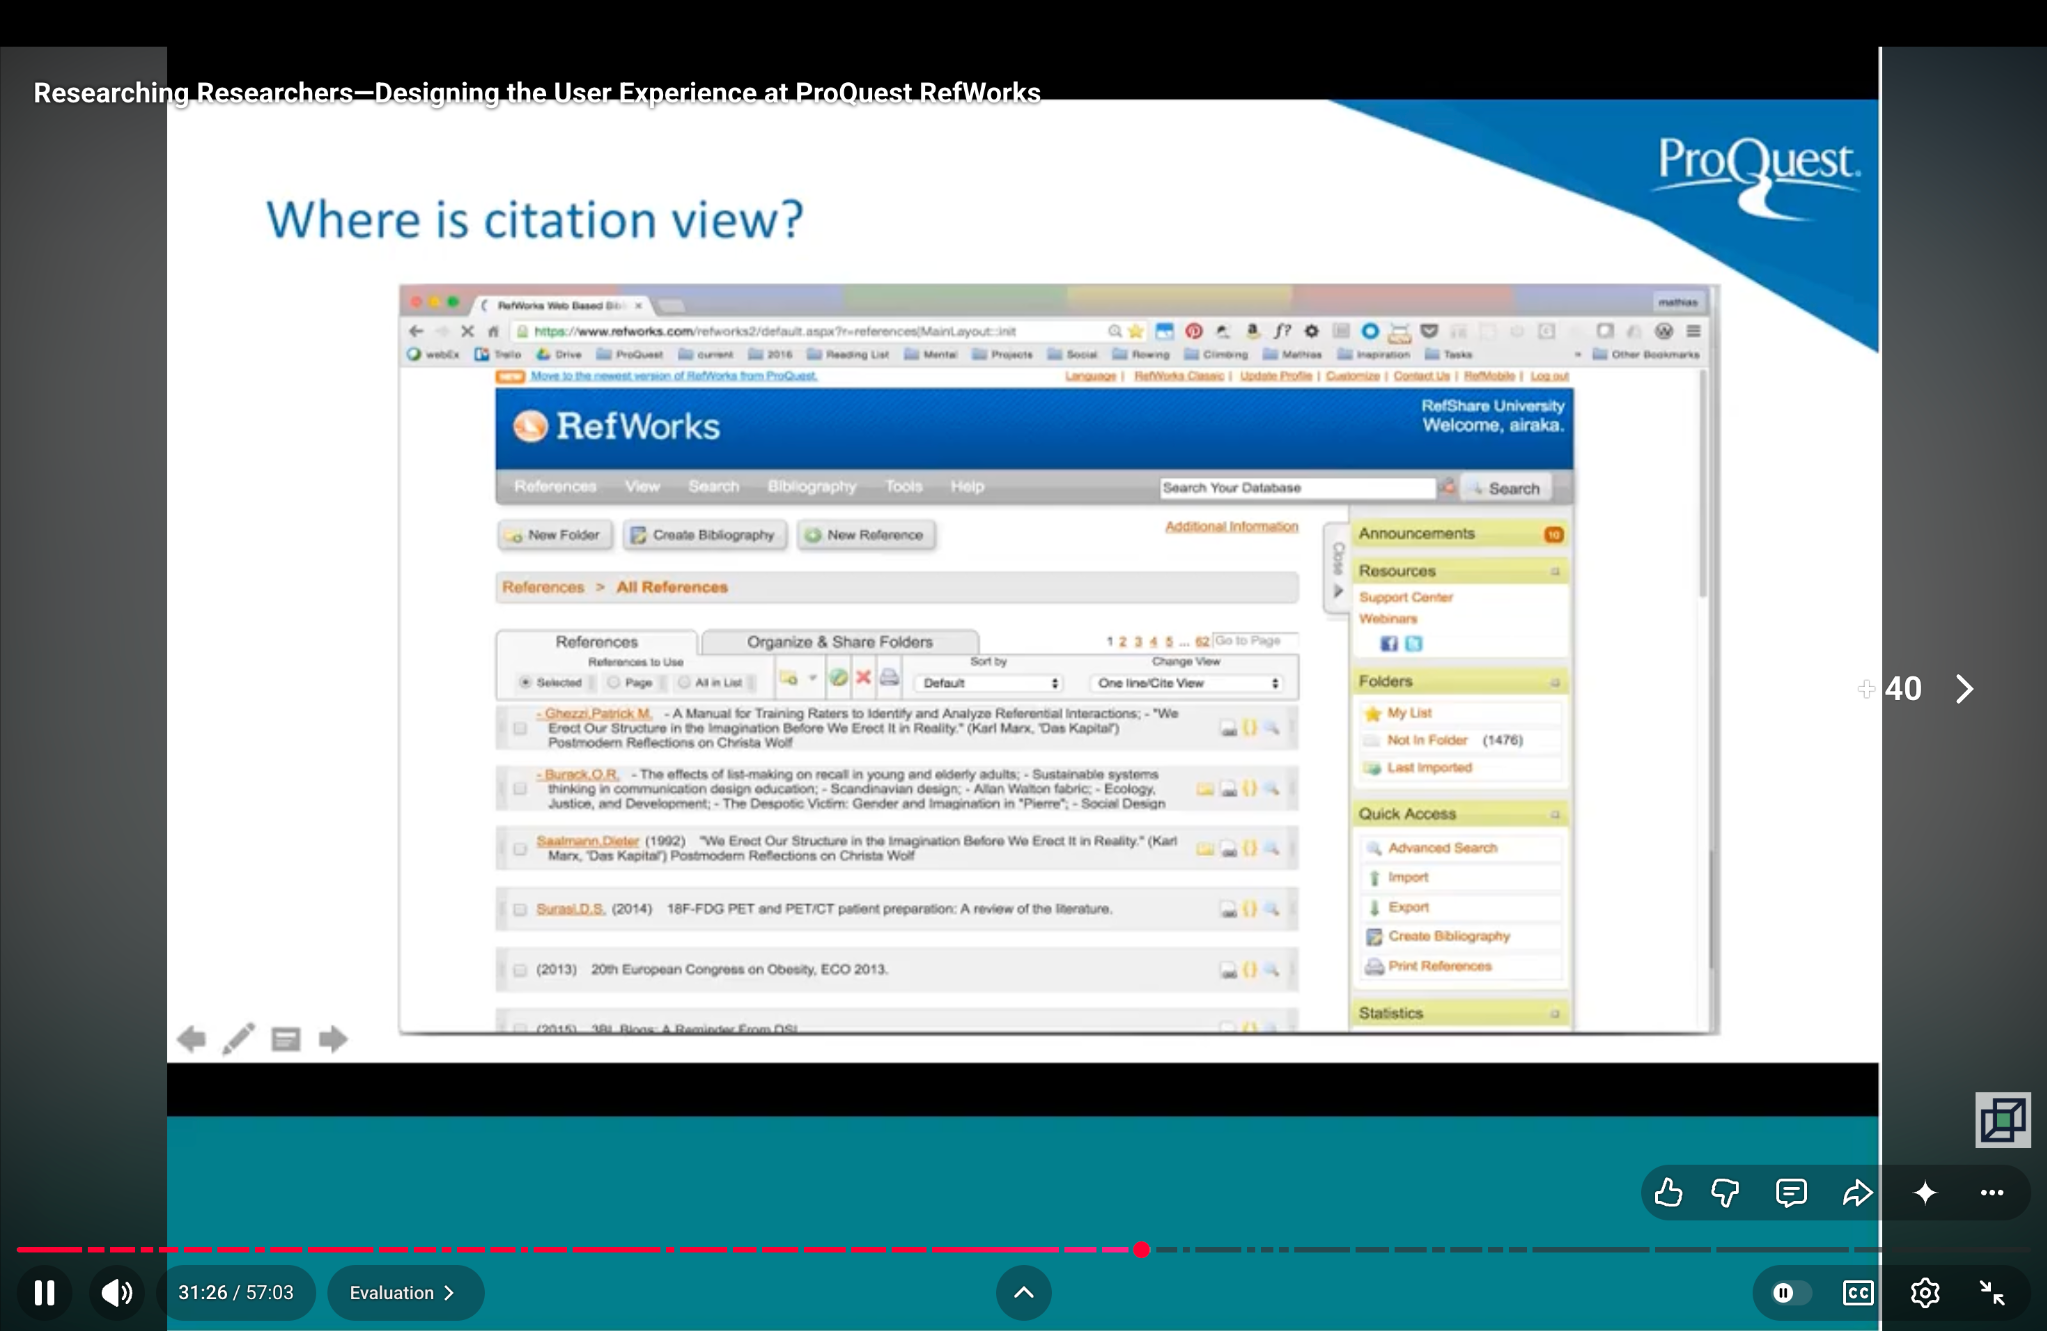The height and width of the screenshot is (1331, 2047).
Task: Check the Burack, O.R. reference checkbox
Action: [x=520, y=789]
